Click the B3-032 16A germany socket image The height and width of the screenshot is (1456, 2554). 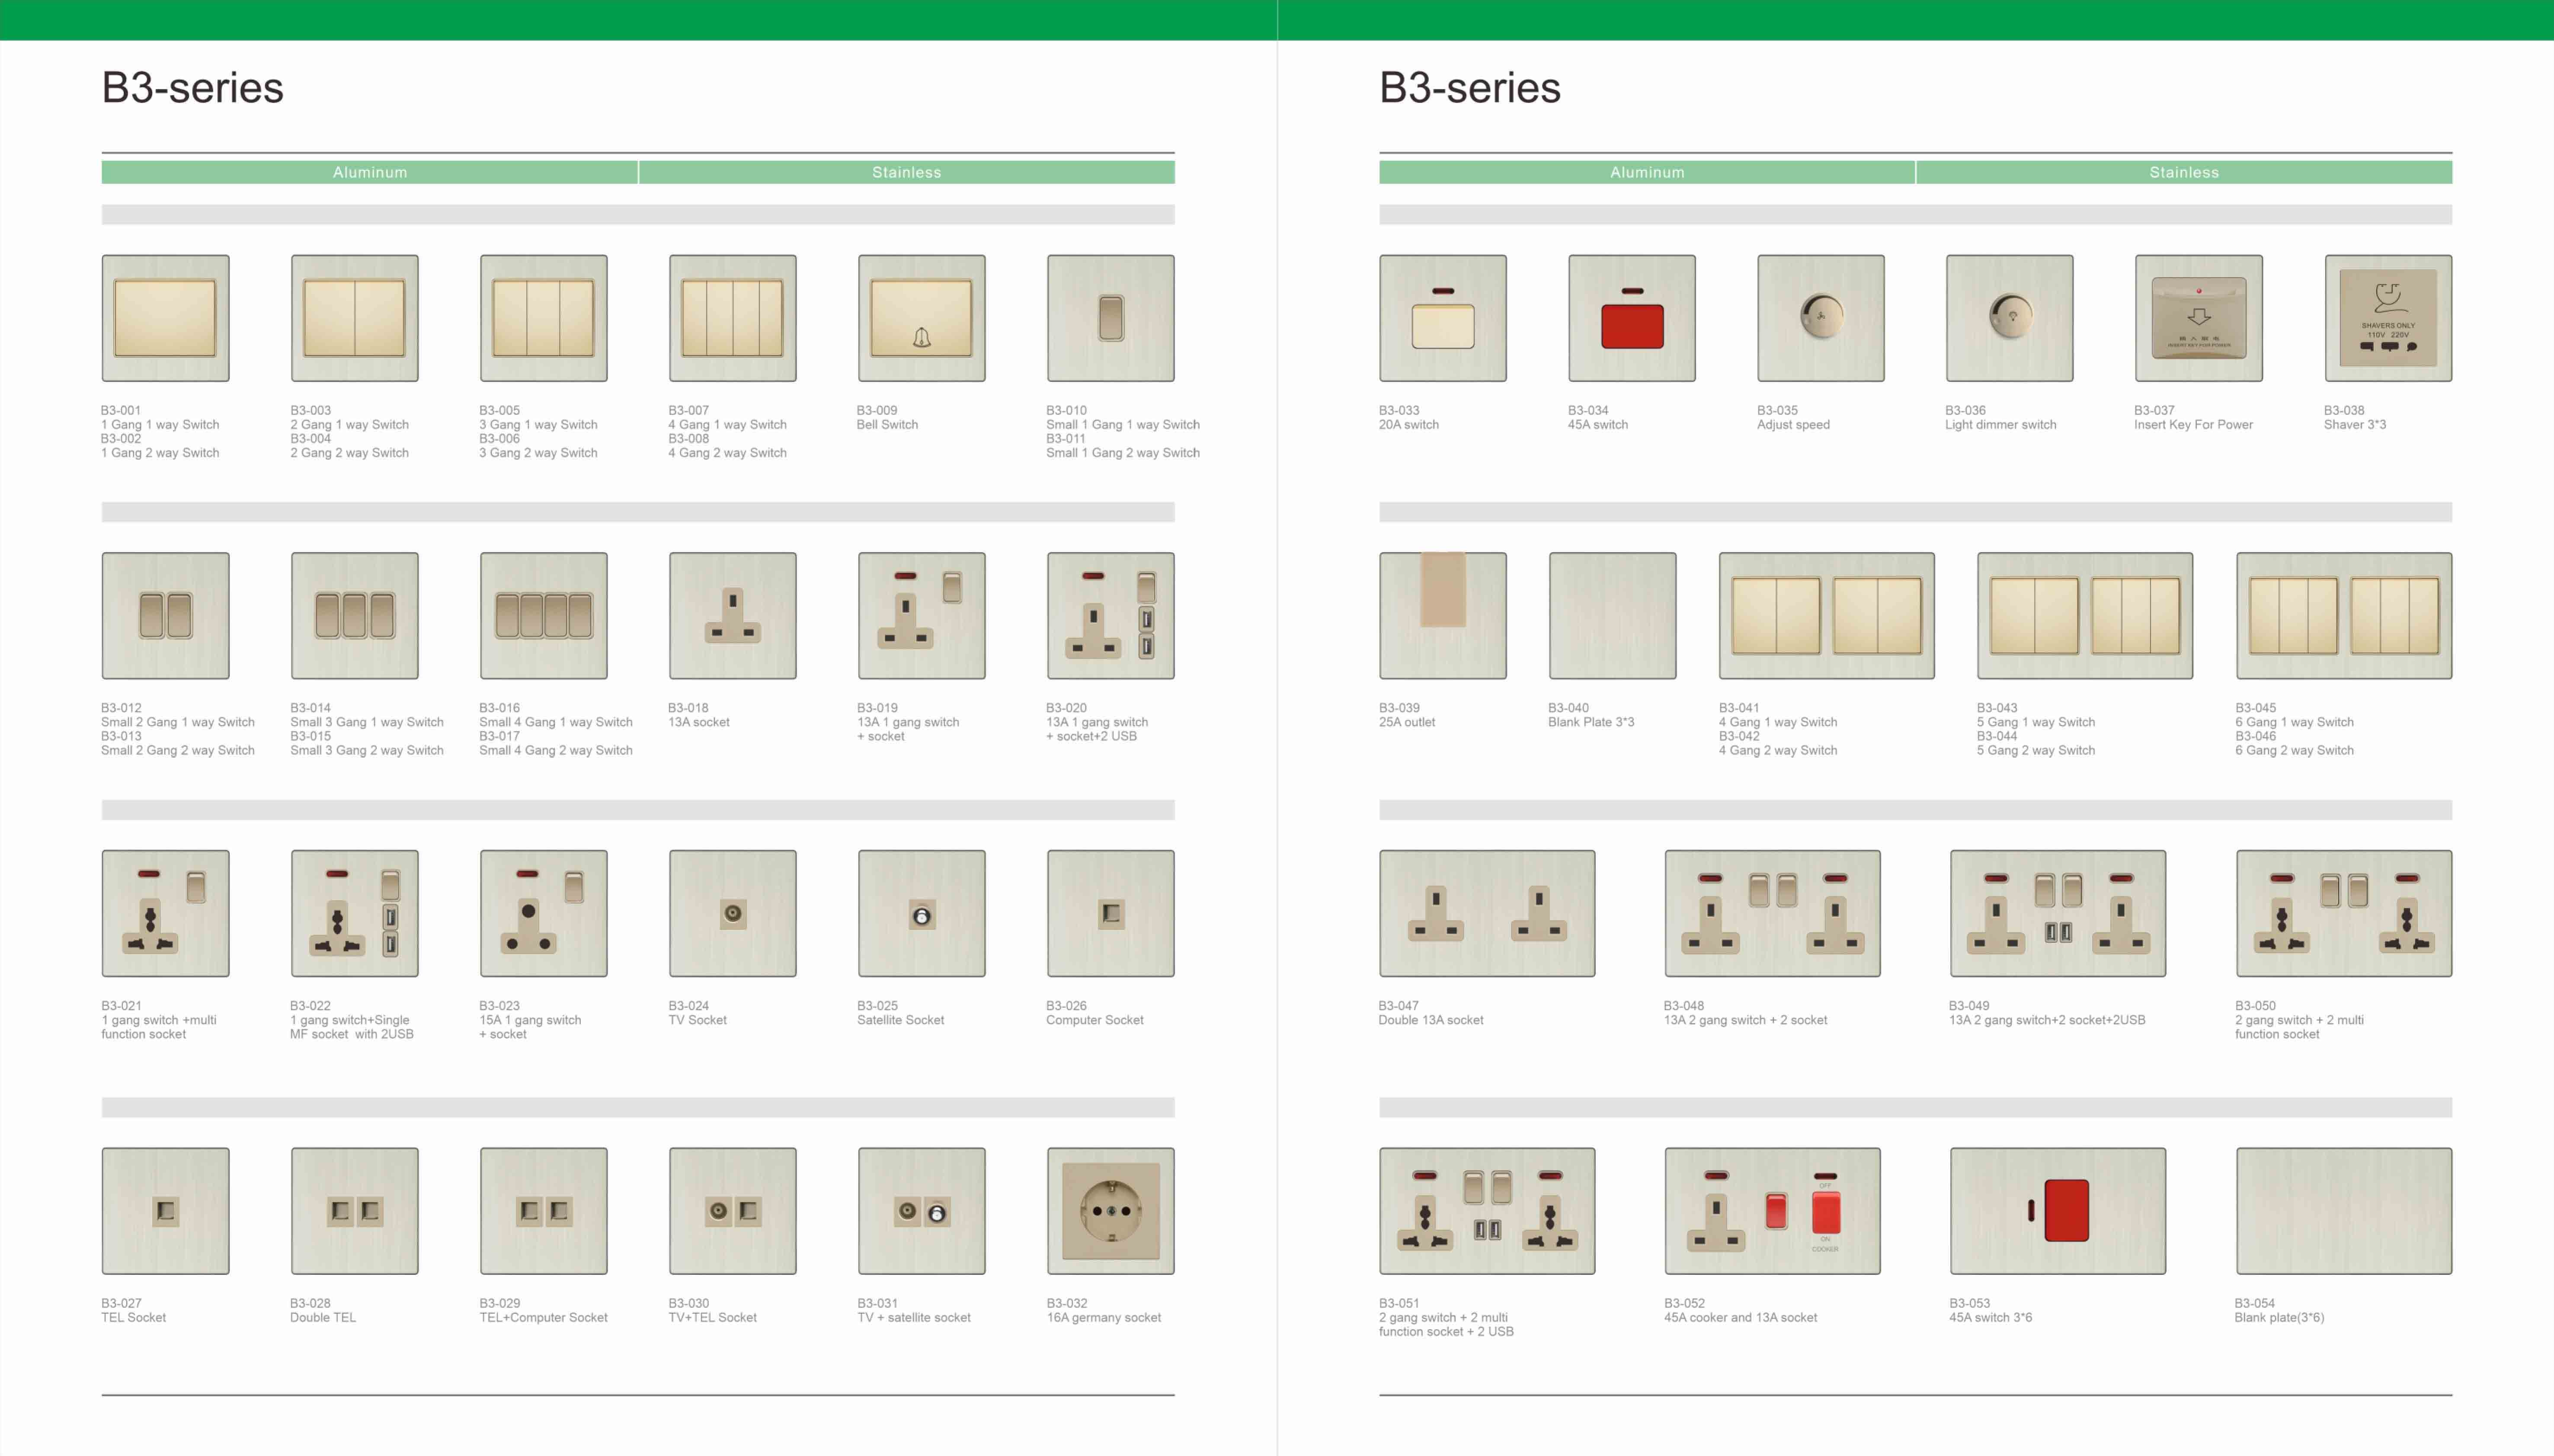(x=1110, y=1211)
